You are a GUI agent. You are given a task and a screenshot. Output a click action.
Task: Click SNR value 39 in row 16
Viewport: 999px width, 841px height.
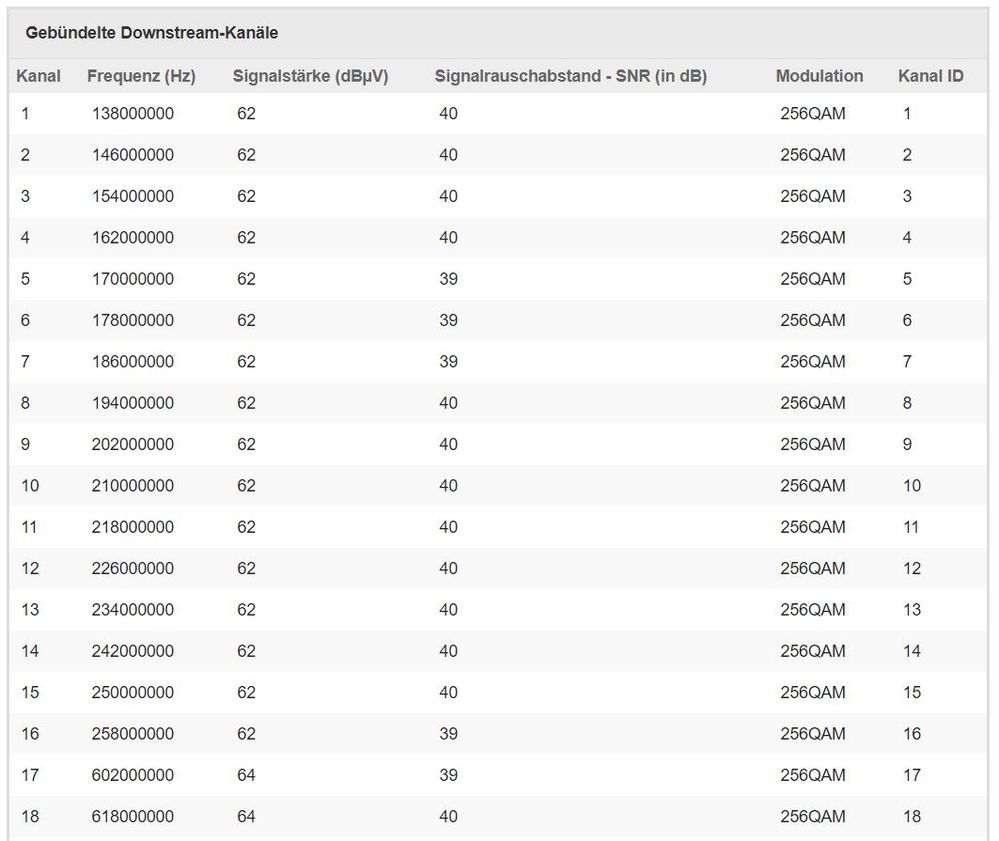(x=449, y=734)
